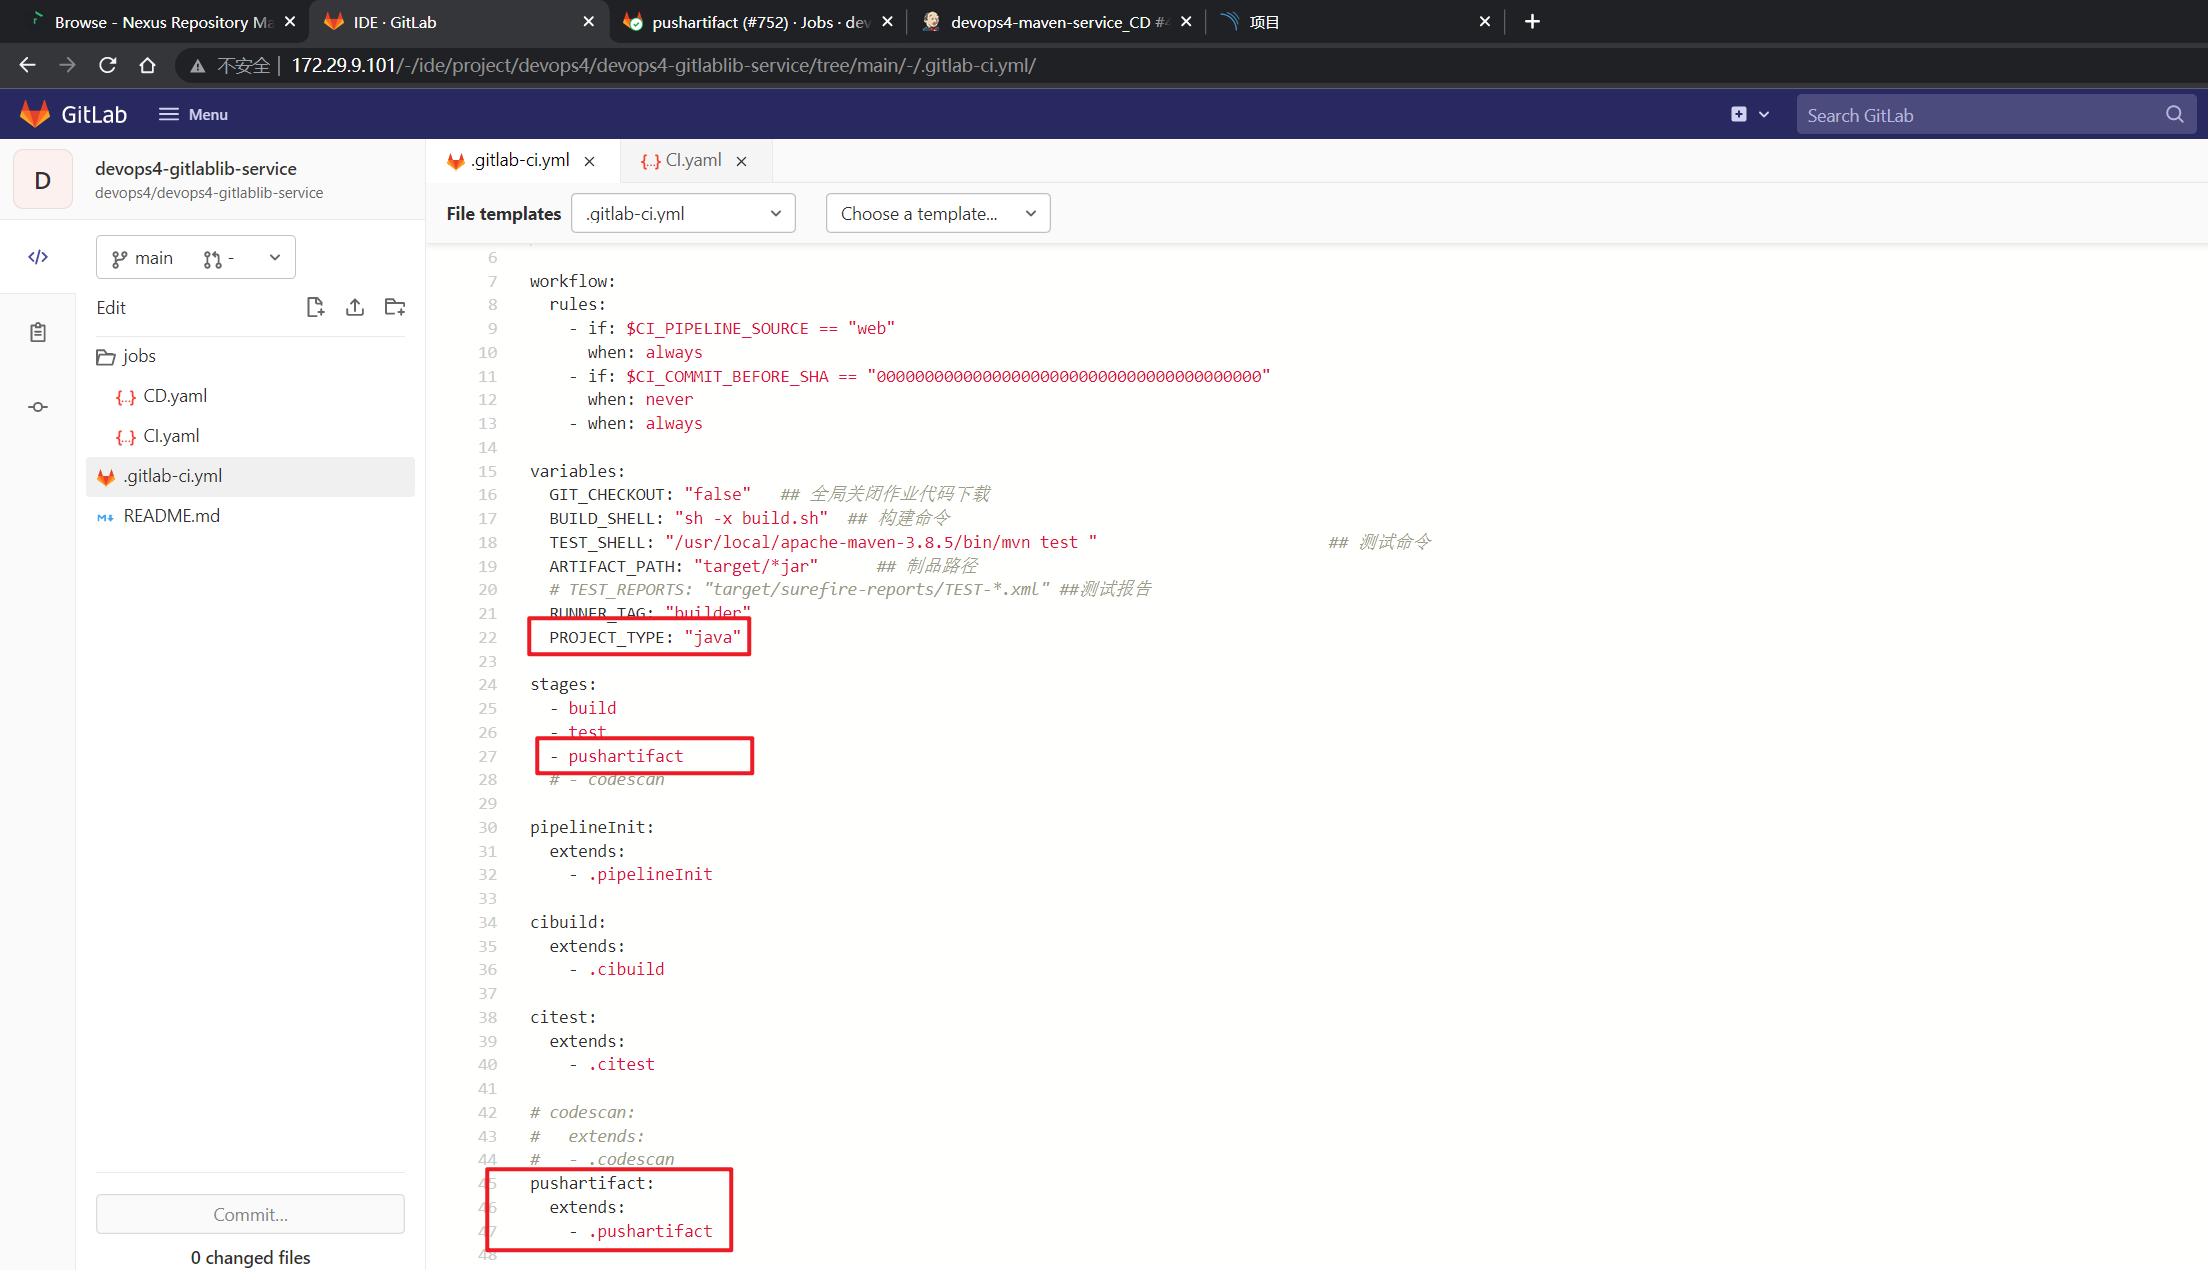Click the browser home button
Screen dimensions: 2208x1270
147,65
